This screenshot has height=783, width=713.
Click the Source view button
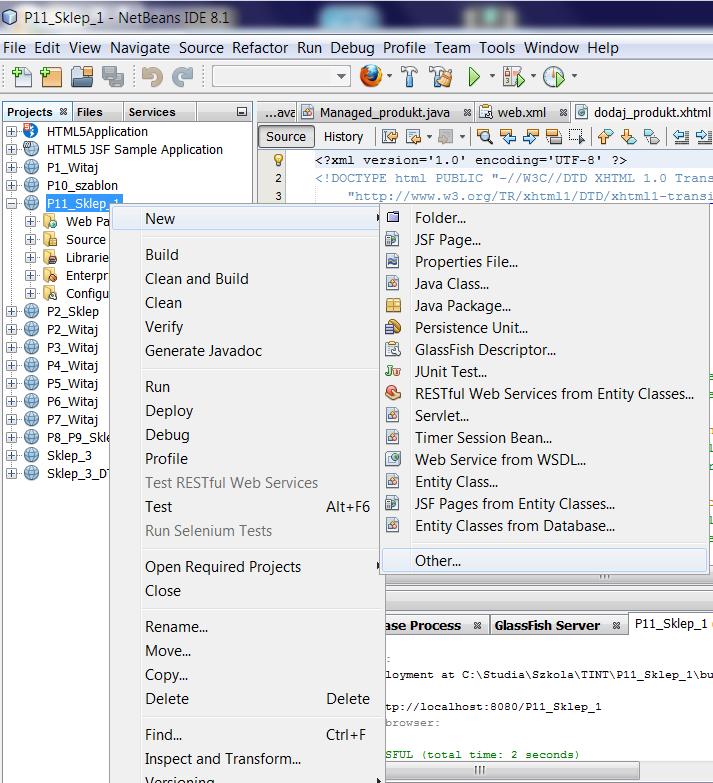286,136
